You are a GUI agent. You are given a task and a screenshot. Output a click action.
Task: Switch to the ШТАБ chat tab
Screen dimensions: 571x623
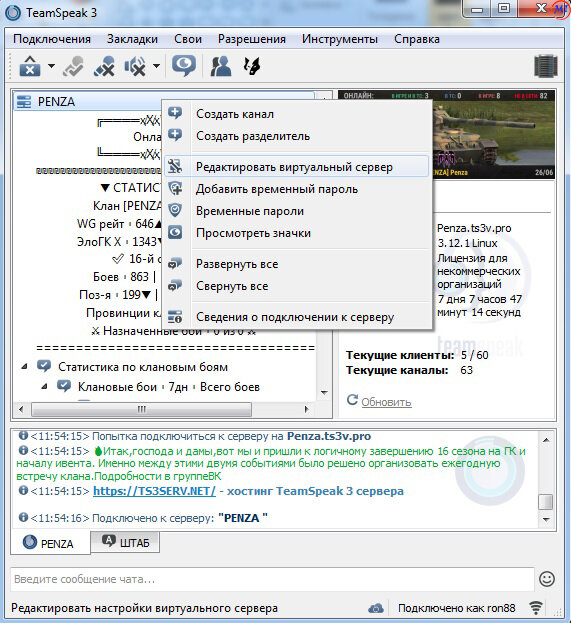point(126,542)
